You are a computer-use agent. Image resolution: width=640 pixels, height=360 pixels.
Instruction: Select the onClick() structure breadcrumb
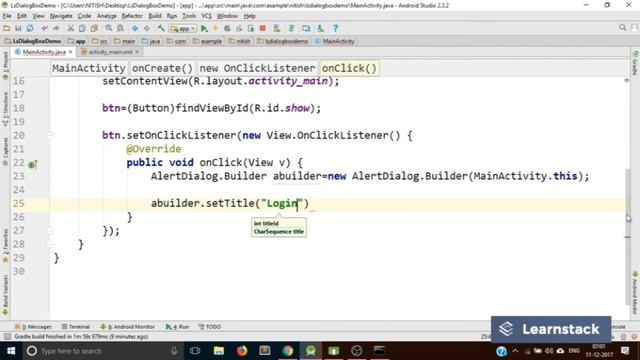point(349,68)
